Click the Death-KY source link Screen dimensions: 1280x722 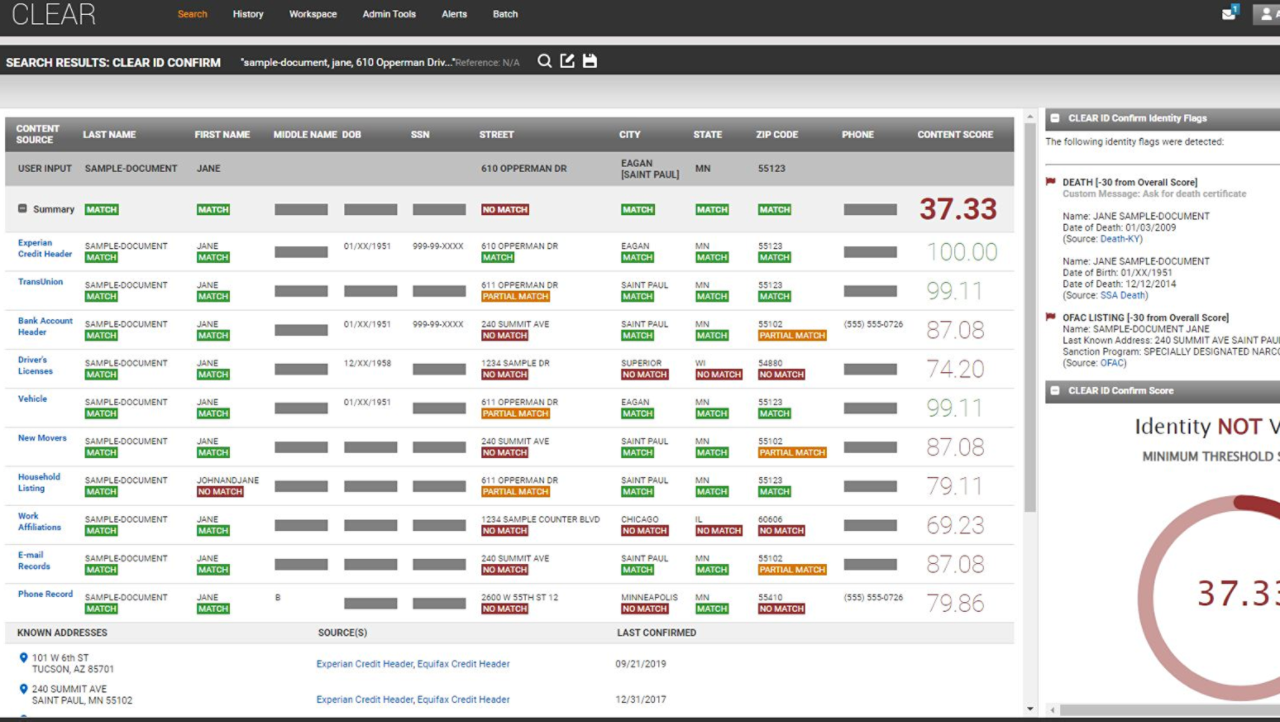click(x=1121, y=239)
